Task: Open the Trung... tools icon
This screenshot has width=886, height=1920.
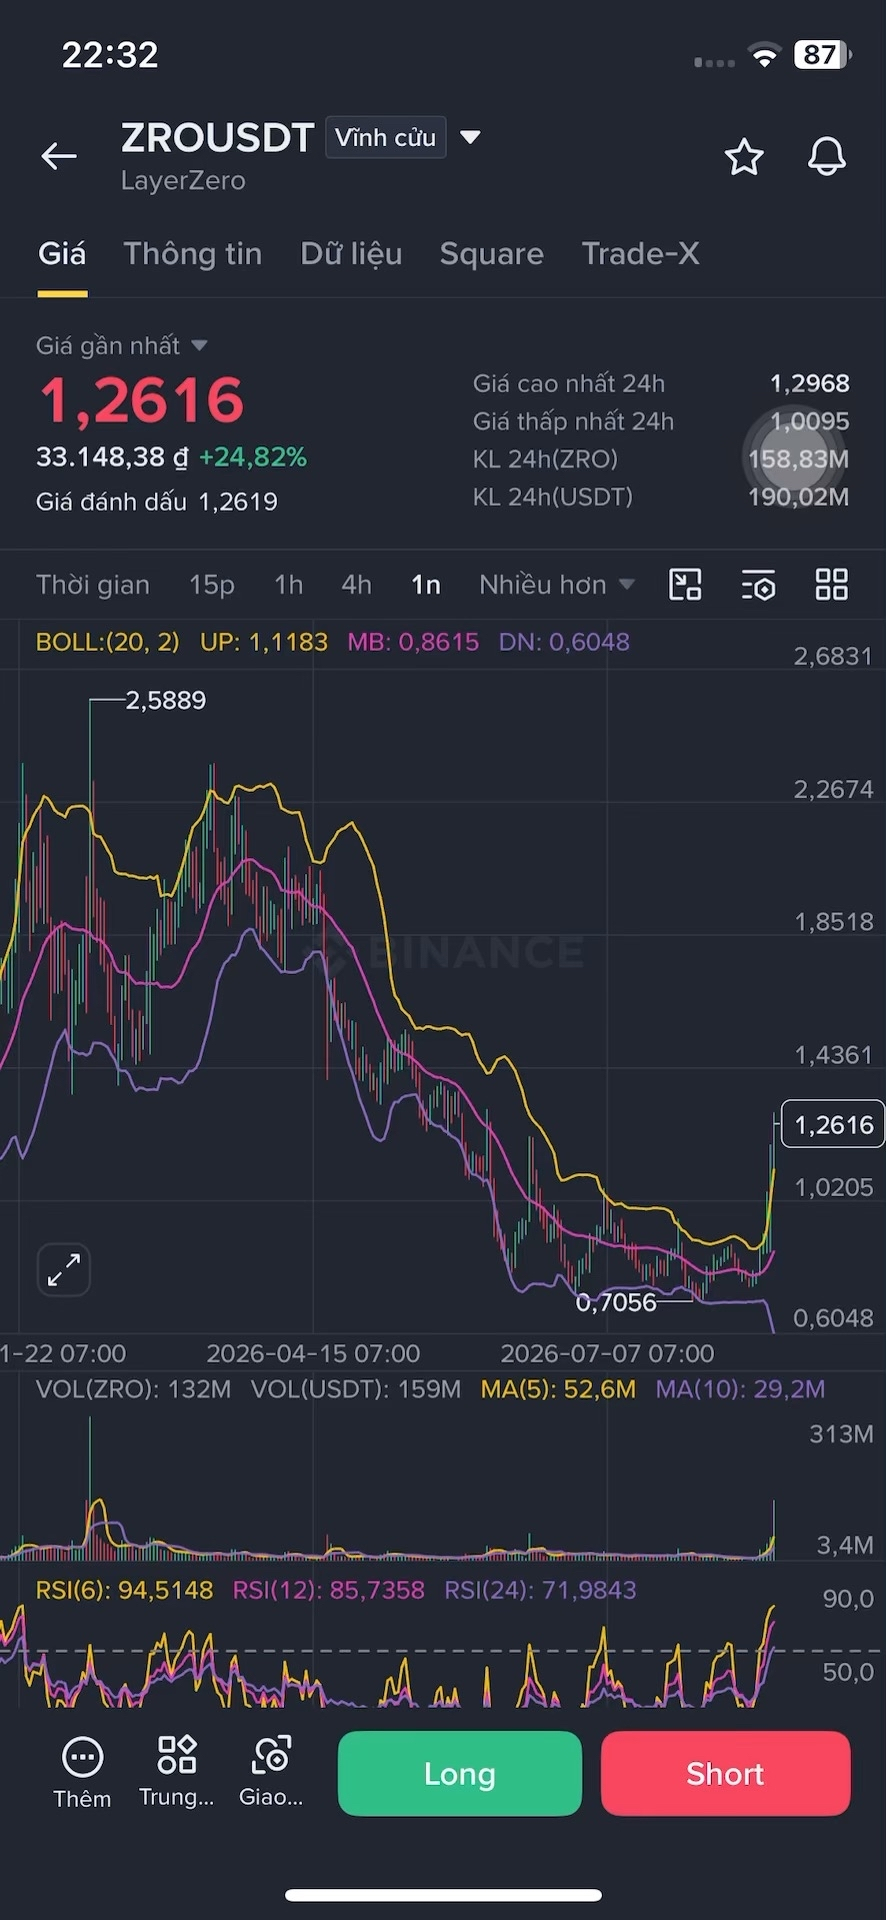Action: pos(177,1755)
